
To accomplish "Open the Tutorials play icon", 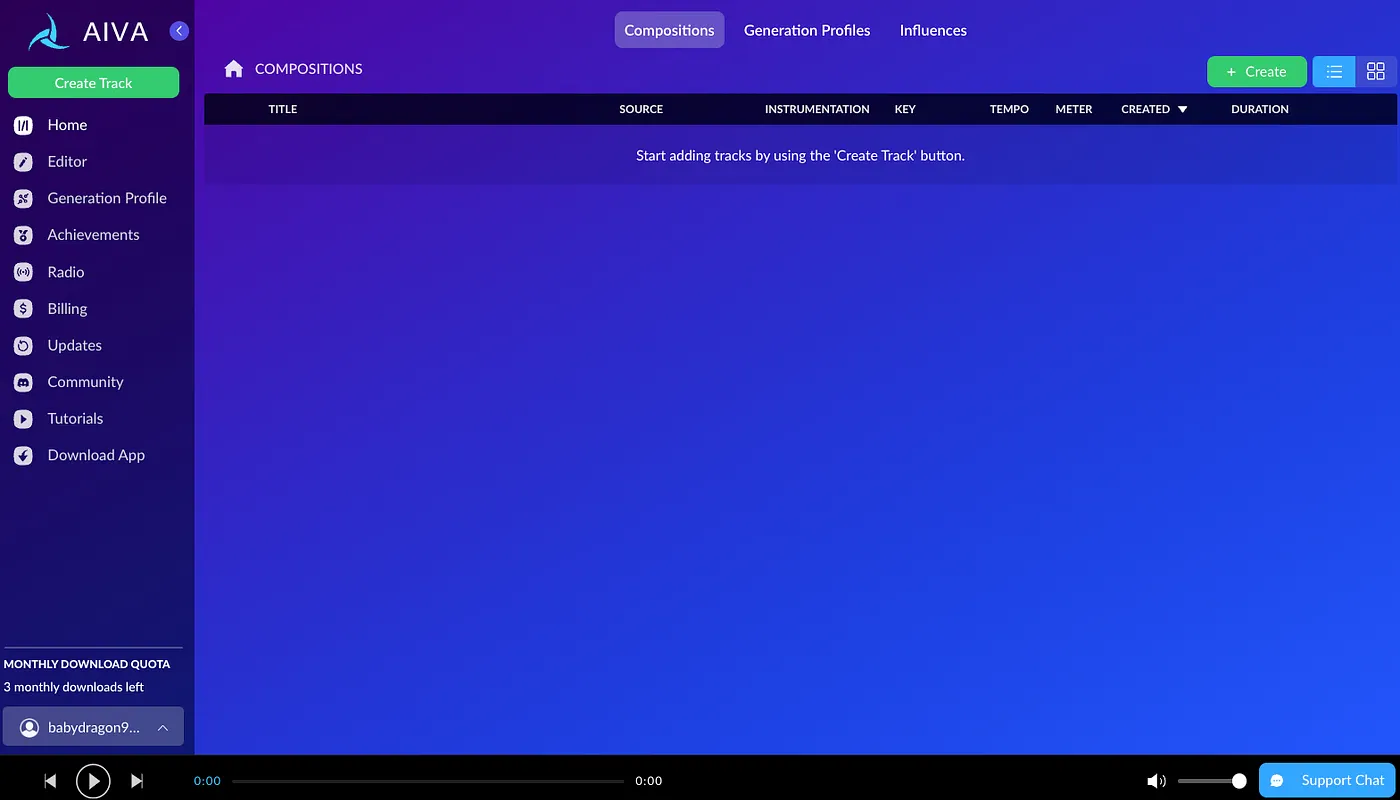I will coord(24,419).
